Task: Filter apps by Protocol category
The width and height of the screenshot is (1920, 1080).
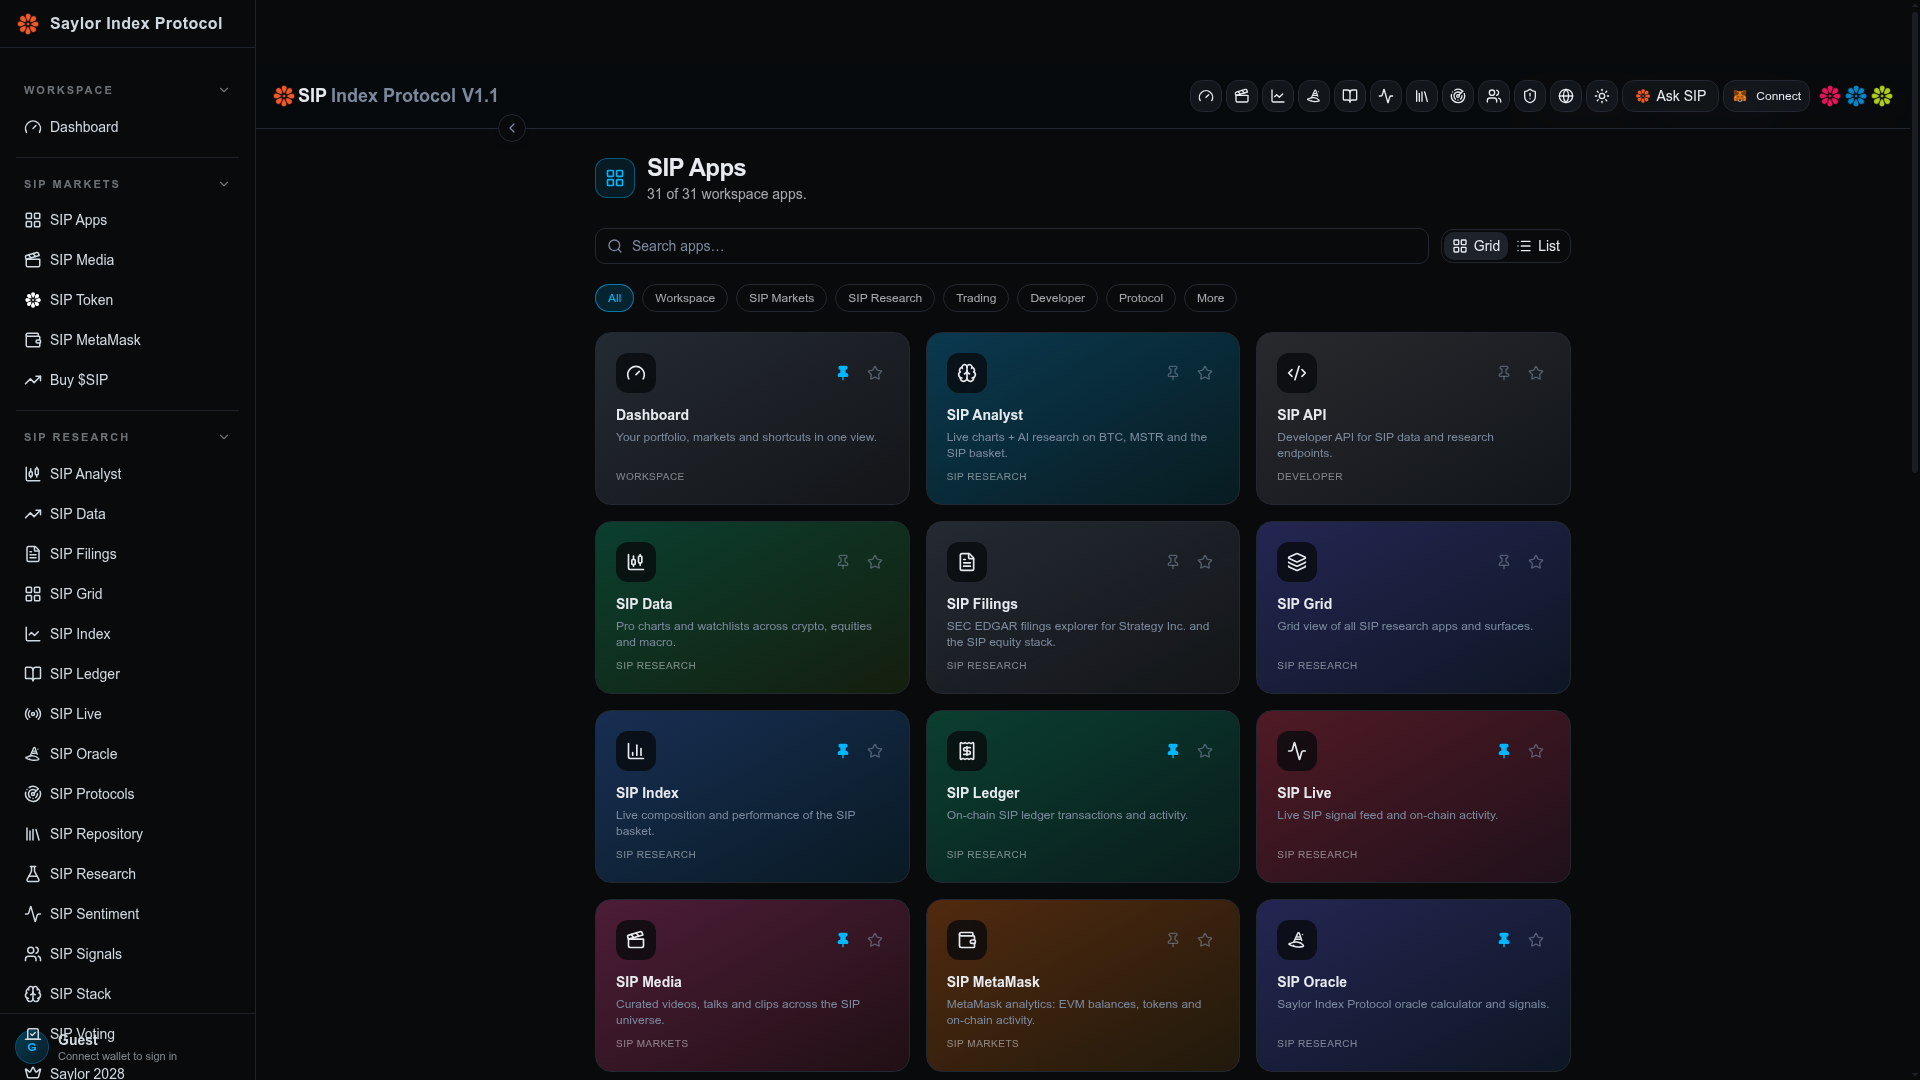Action: pyautogui.click(x=1141, y=298)
